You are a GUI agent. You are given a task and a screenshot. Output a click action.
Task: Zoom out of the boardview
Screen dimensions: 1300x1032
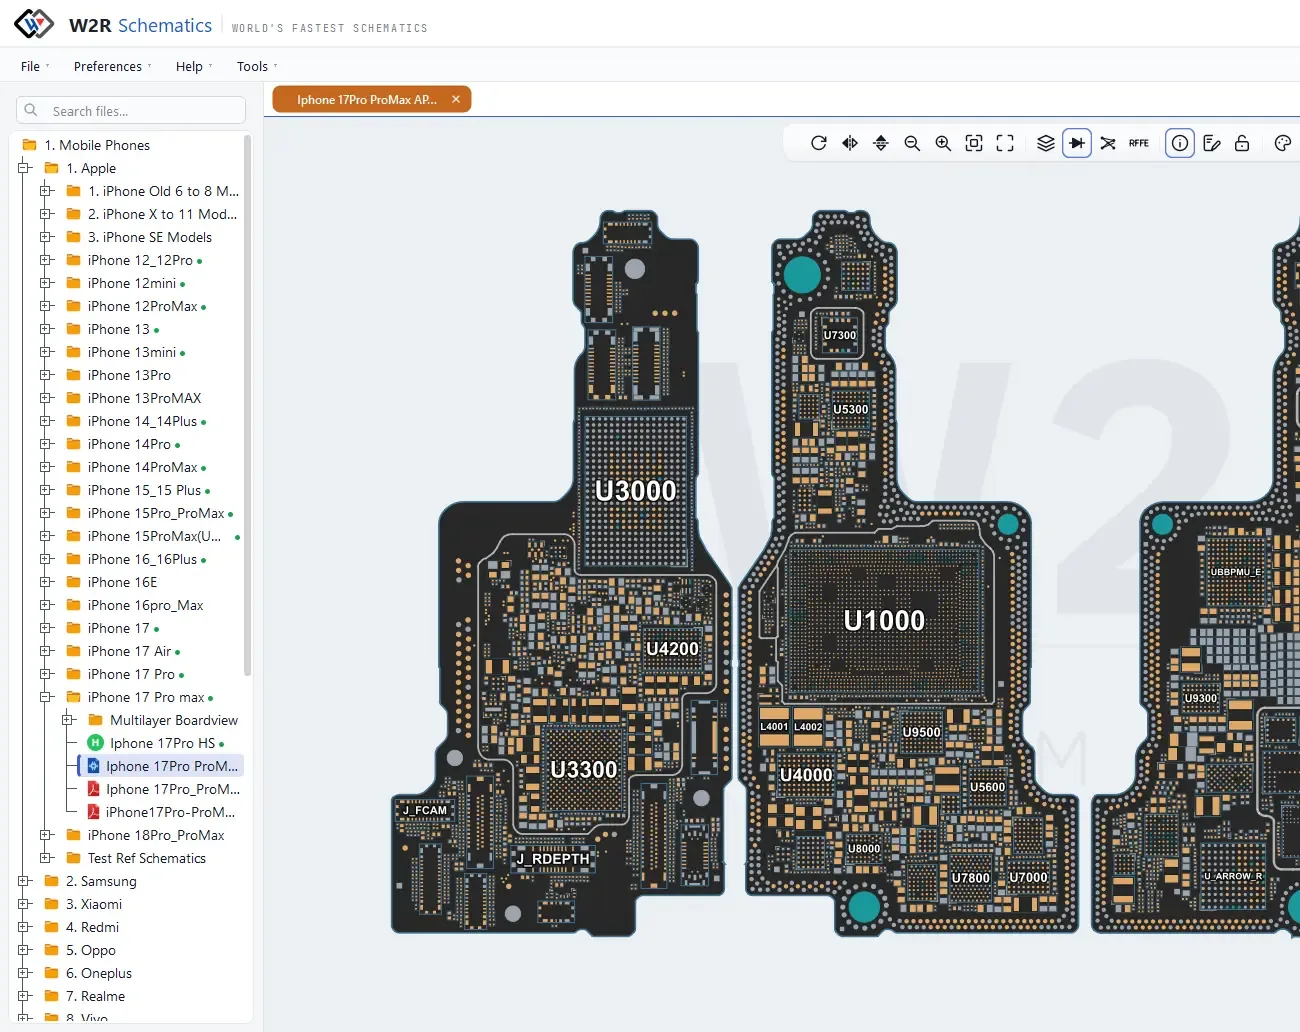point(912,143)
